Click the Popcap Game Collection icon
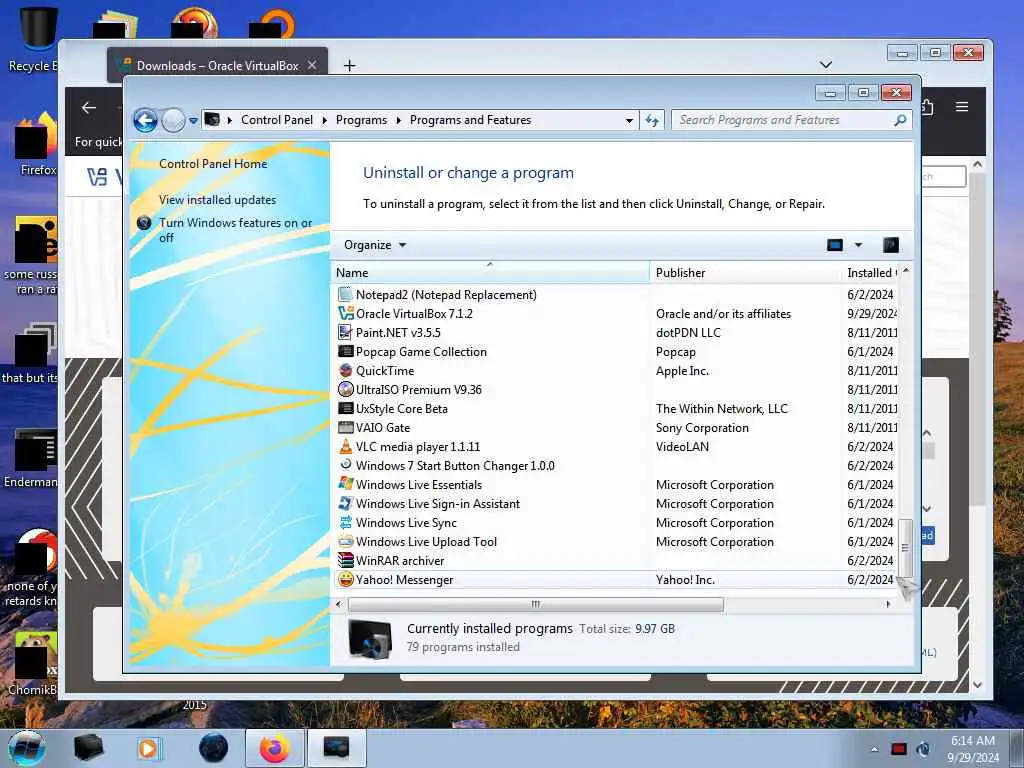The image size is (1024, 768). click(345, 351)
